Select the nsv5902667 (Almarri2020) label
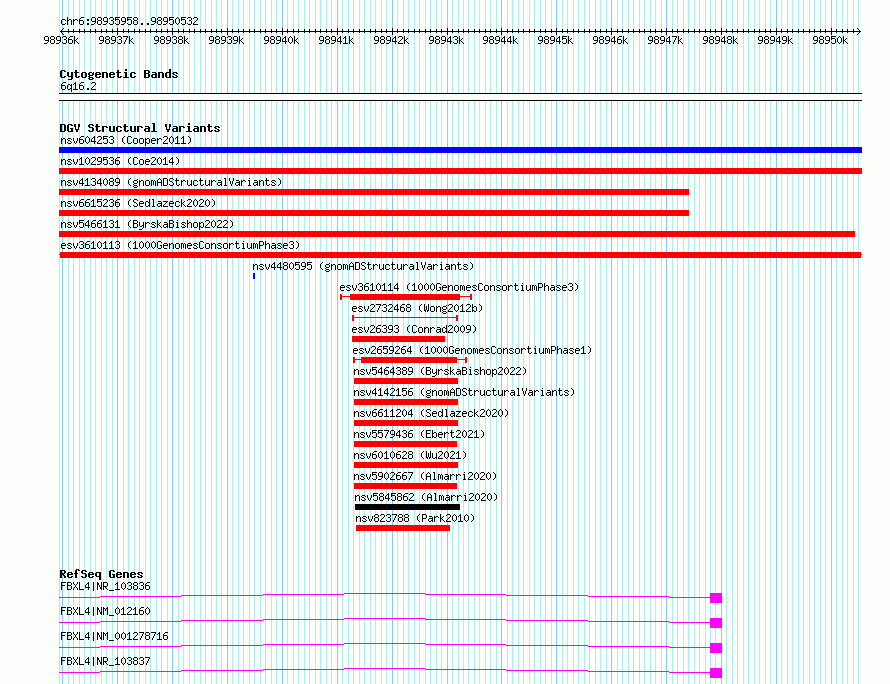The image size is (890, 684). coord(425,476)
